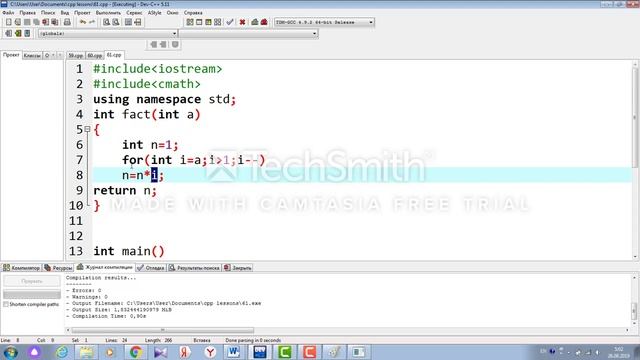Open the Ресурсы bottom tab
640x360 pixels.
58,268
